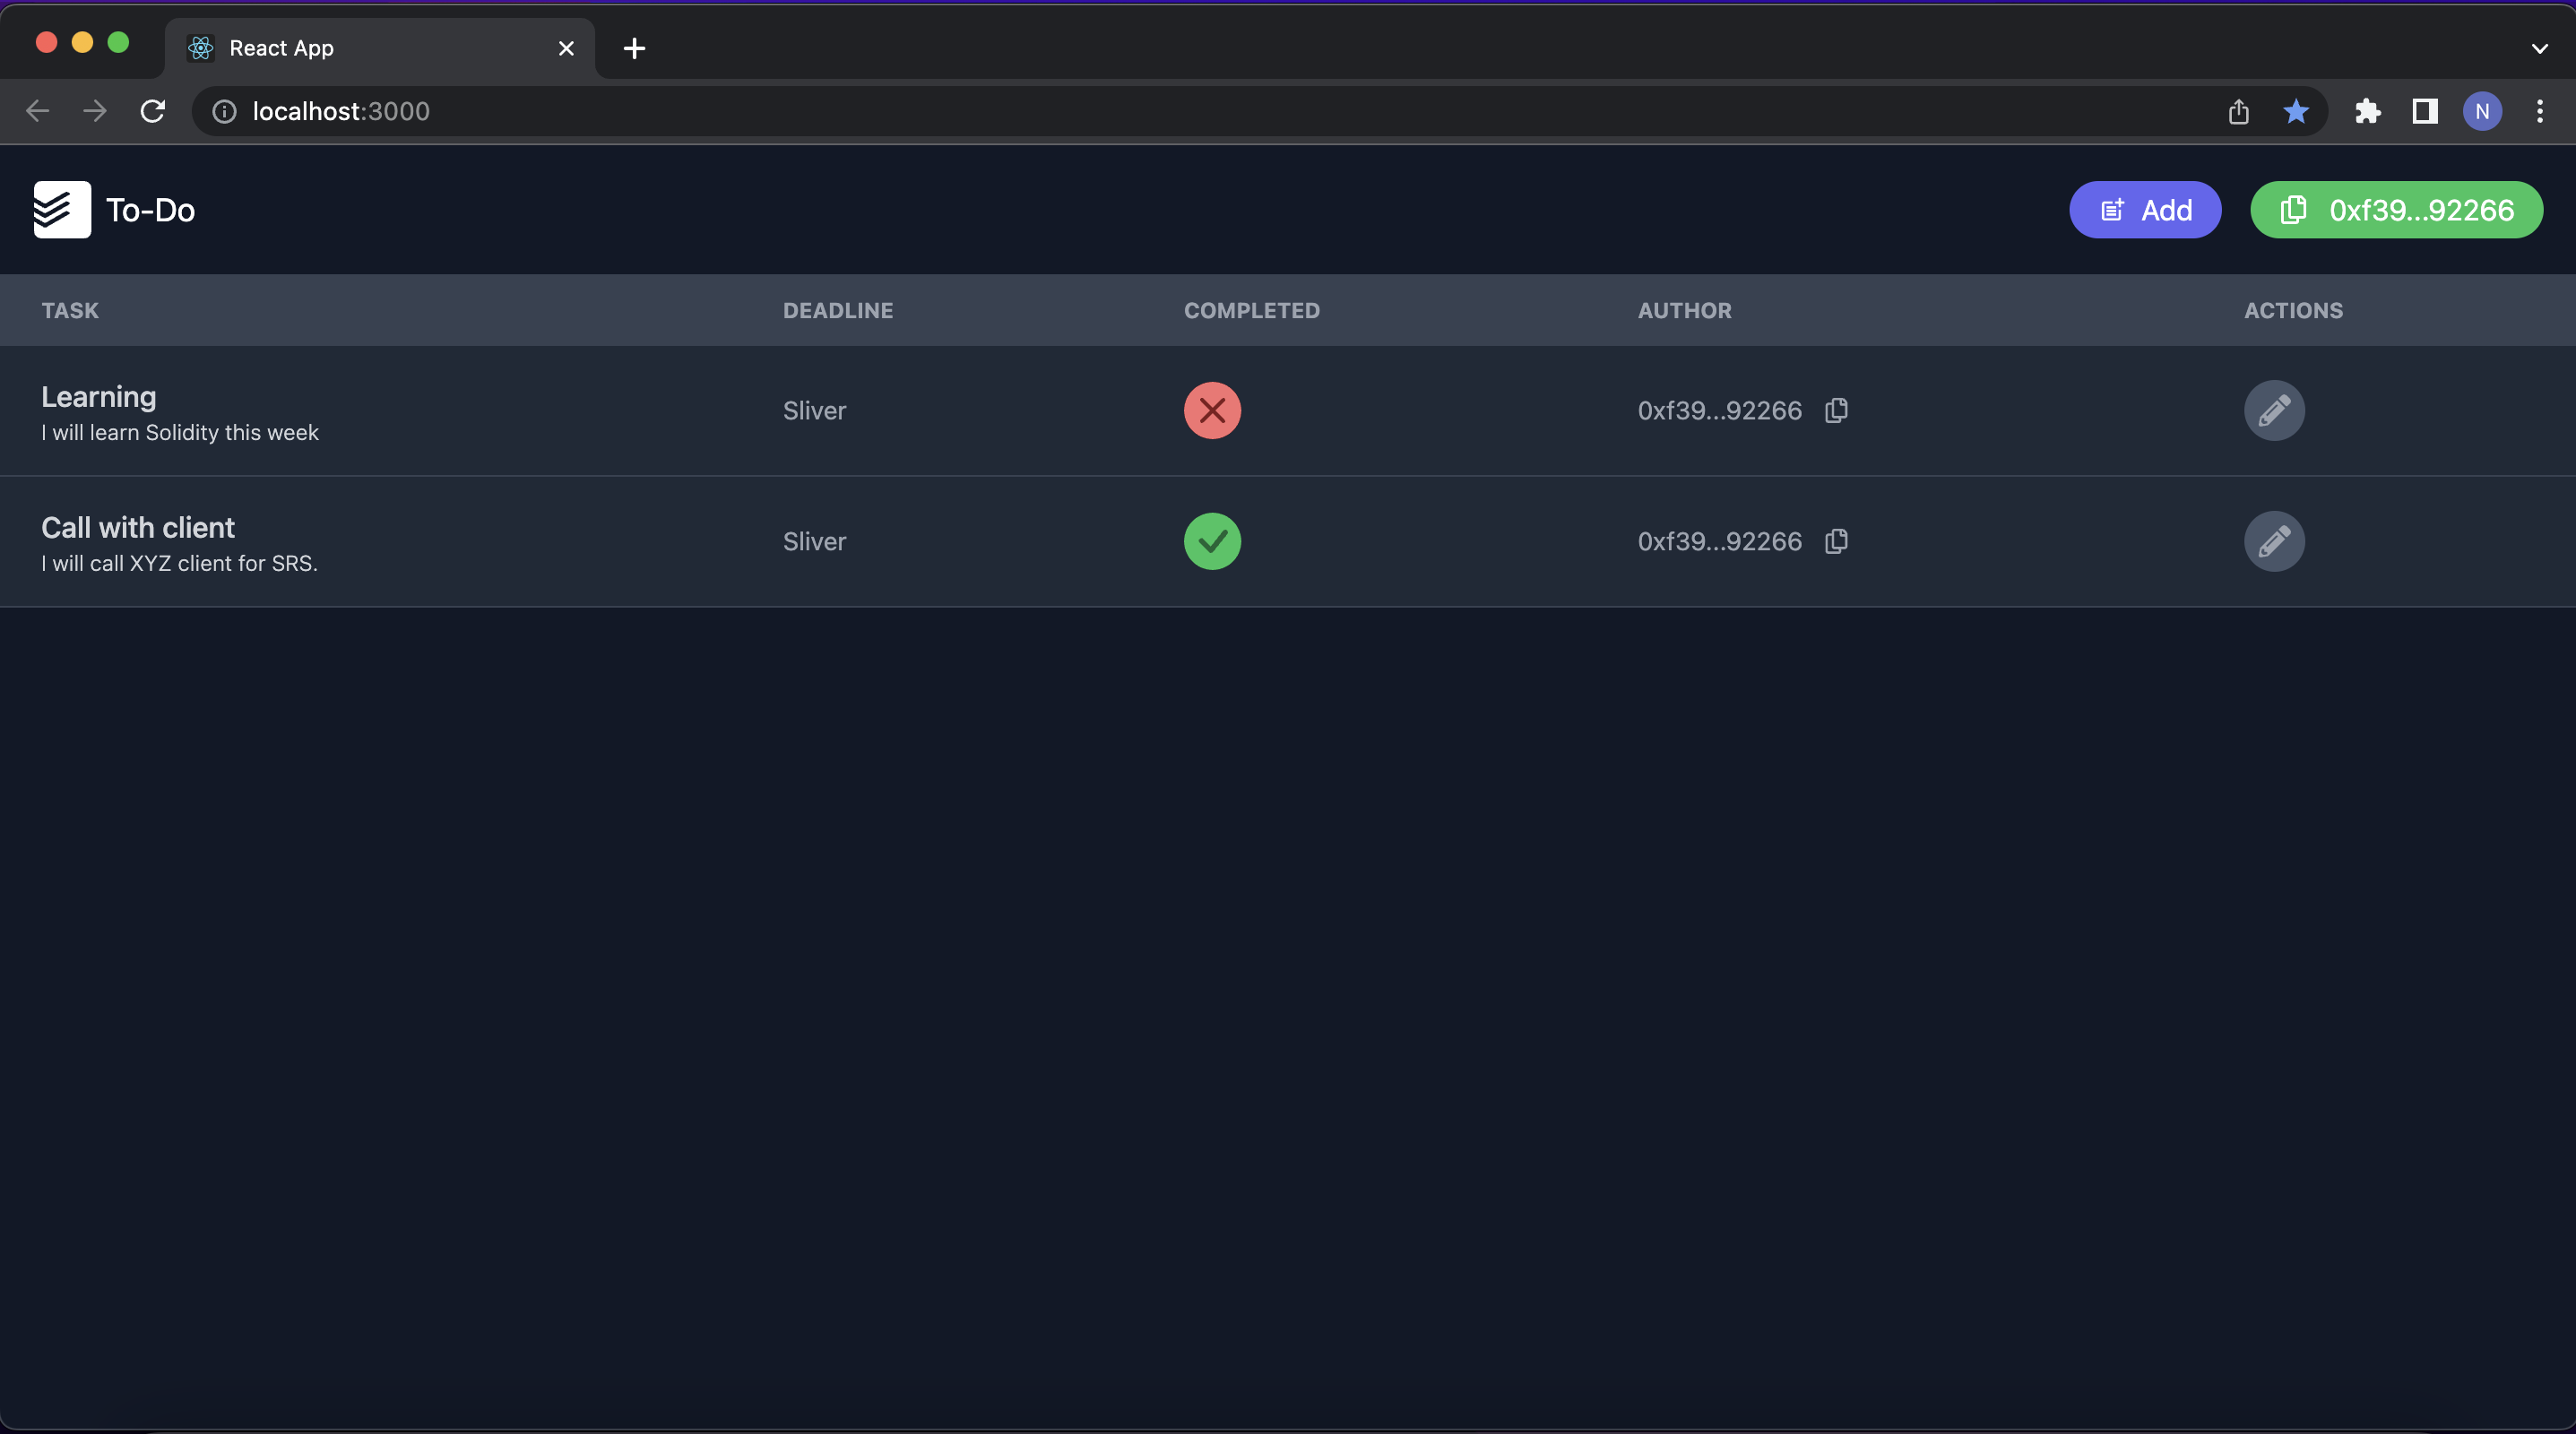This screenshot has height=1434, width=2576.
Task: Click the Add task button
Action: (x=2144, y=210)
